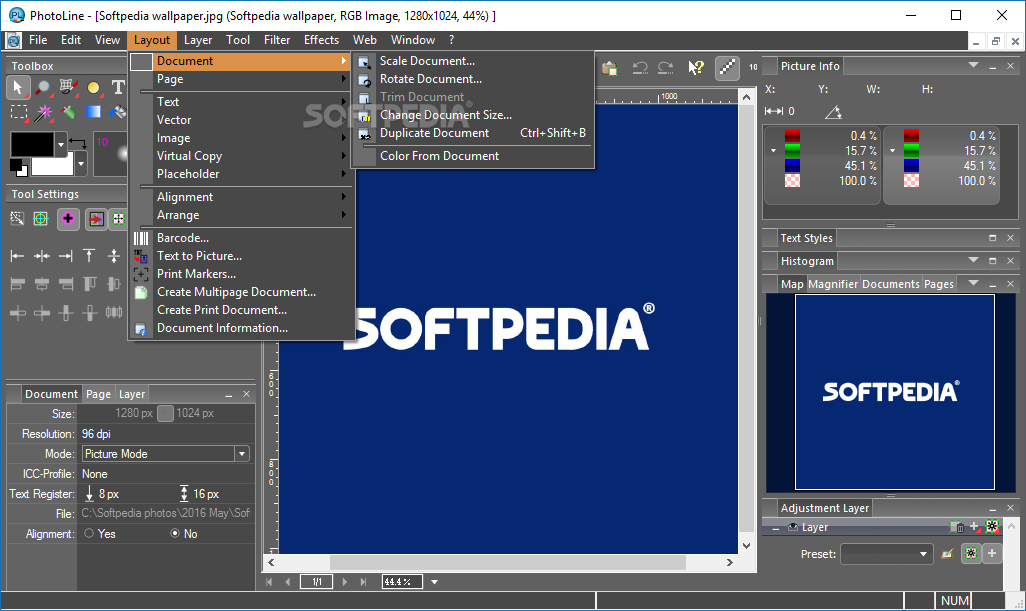
Task: Click the align left edges icon
Action: 18,256
